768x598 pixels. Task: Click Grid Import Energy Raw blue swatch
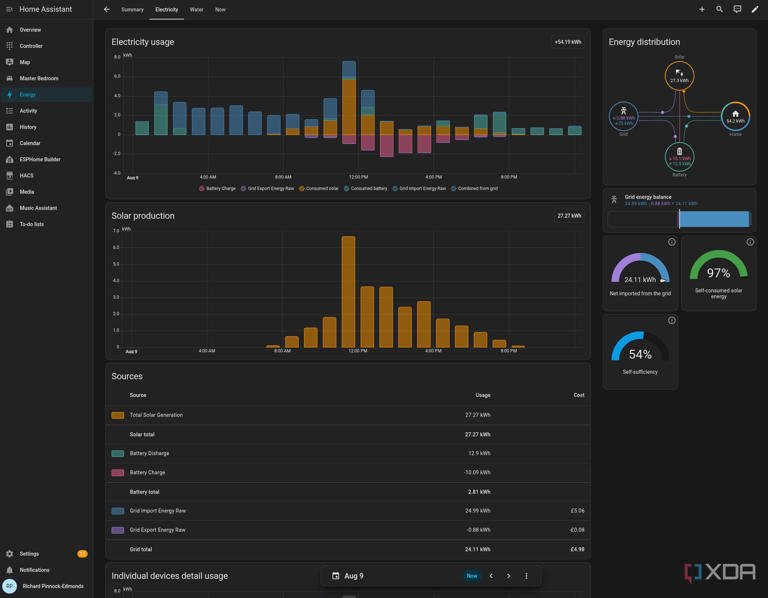point(118,511)
